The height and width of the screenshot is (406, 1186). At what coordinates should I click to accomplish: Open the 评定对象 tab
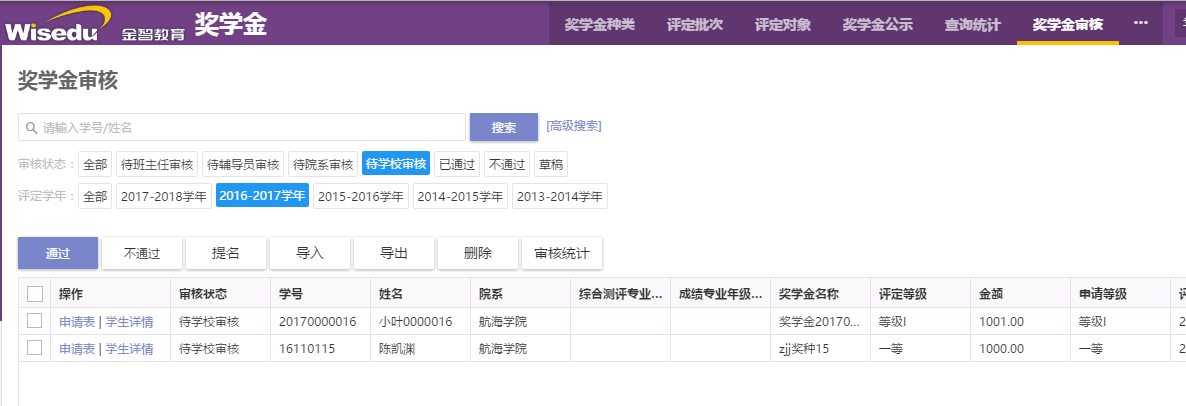pos(783,24)
